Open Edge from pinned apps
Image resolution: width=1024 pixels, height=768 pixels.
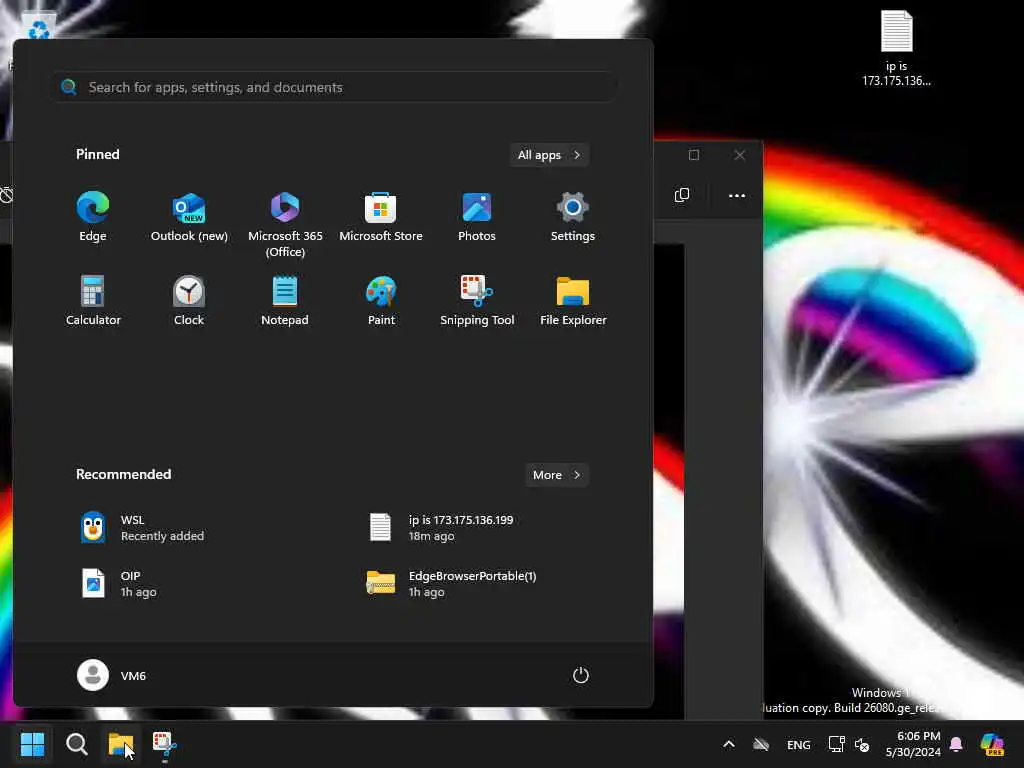93,217
